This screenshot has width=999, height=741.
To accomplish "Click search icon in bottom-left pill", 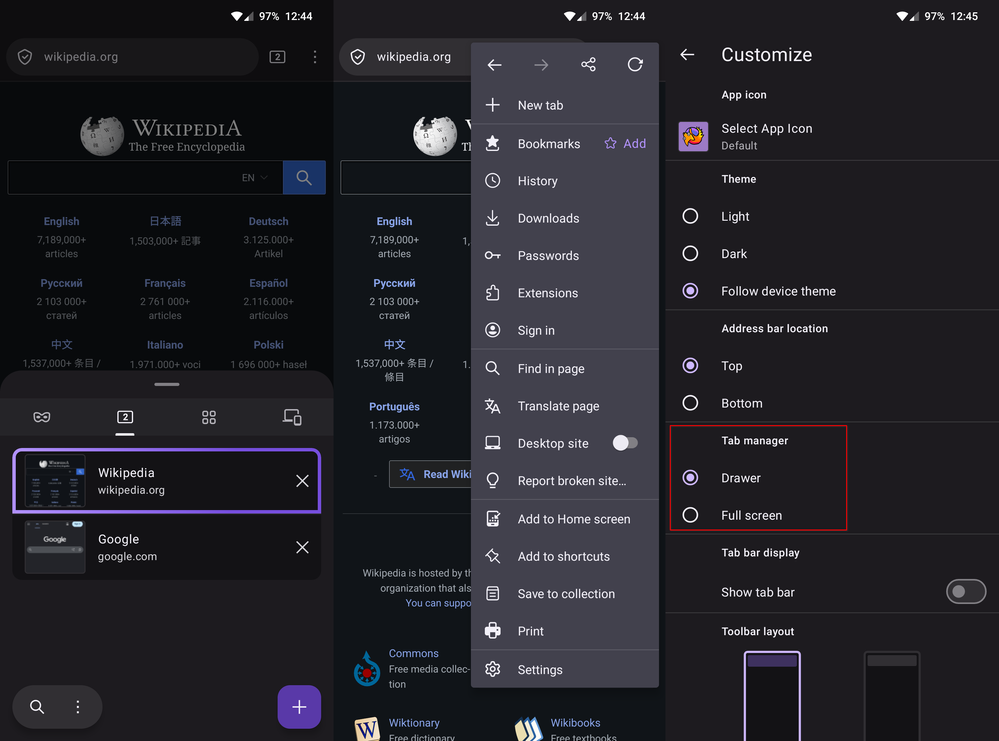I will click(x=37, y=707).
